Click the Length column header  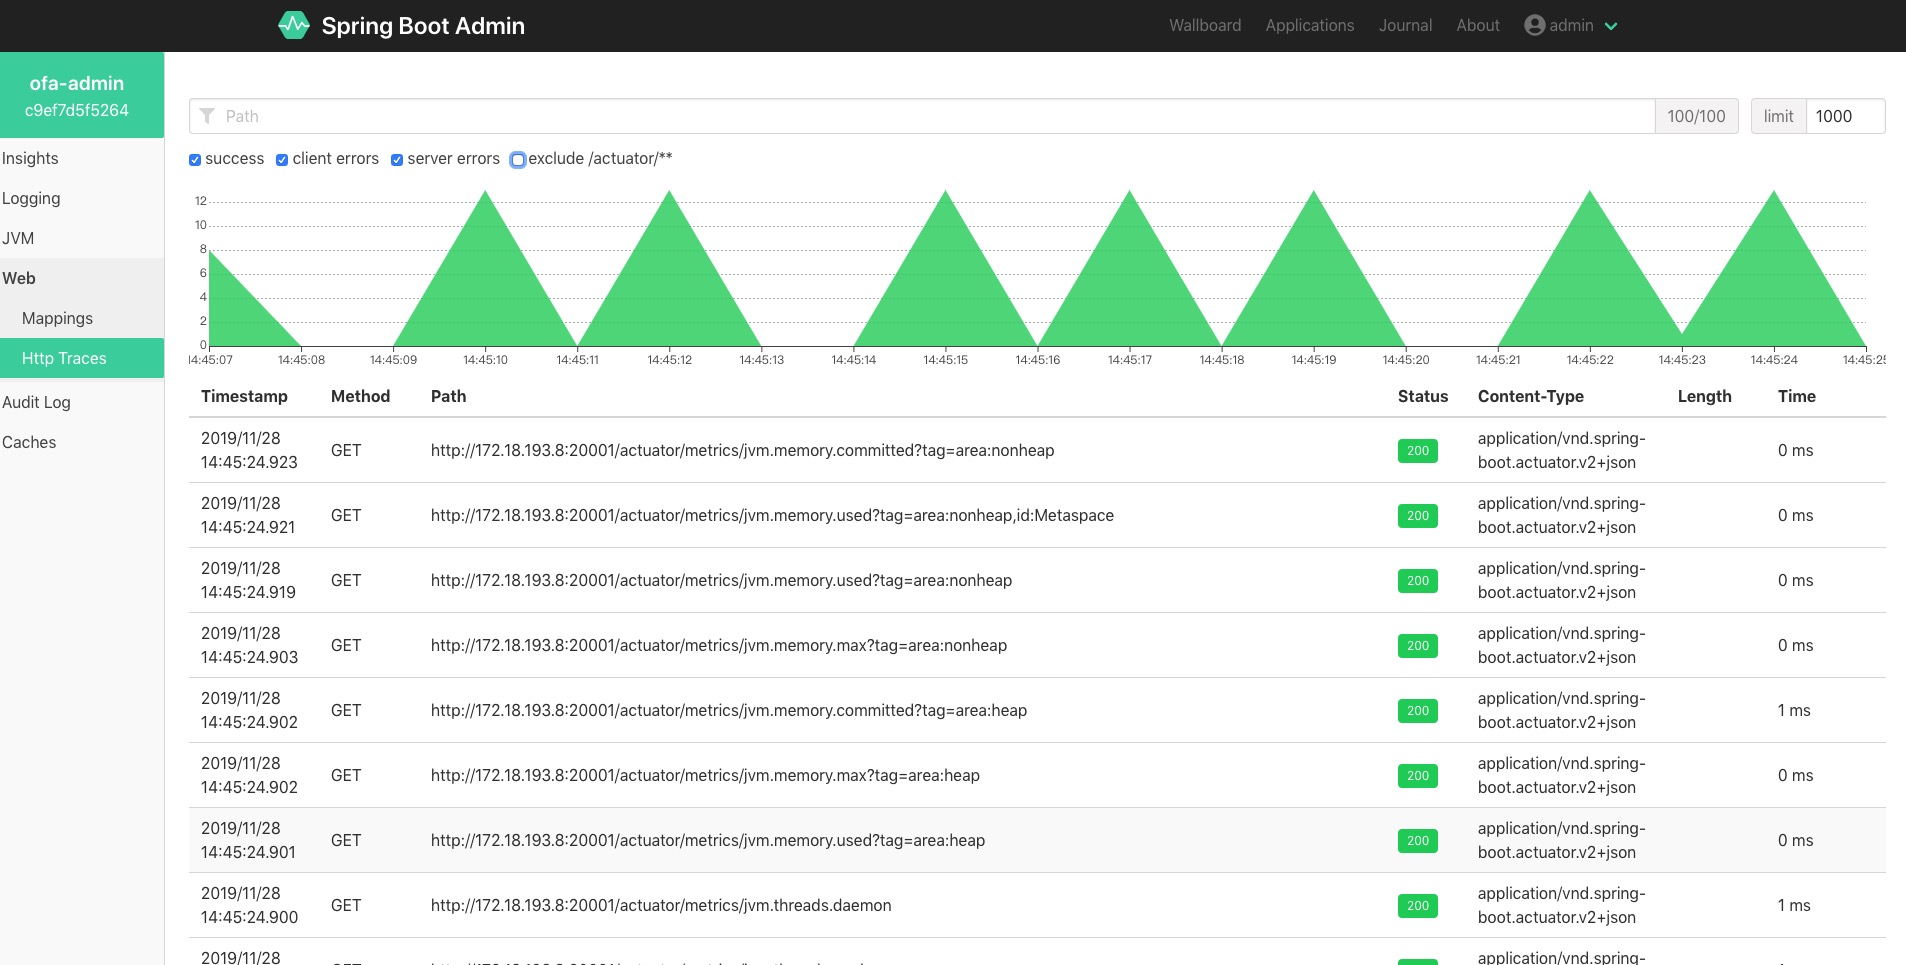[x=1704, y=396]
